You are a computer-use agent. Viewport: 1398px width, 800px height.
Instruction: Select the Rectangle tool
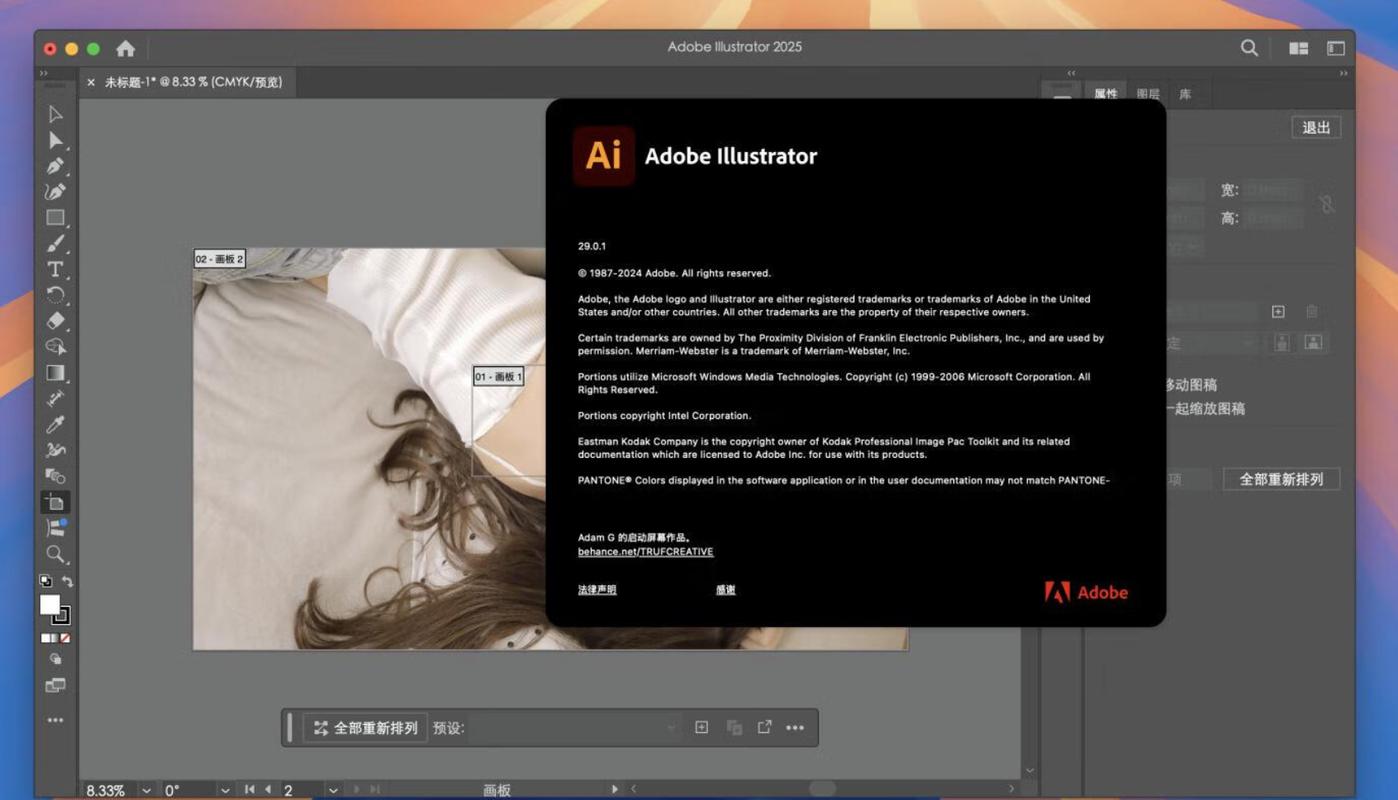pos(55,218)
